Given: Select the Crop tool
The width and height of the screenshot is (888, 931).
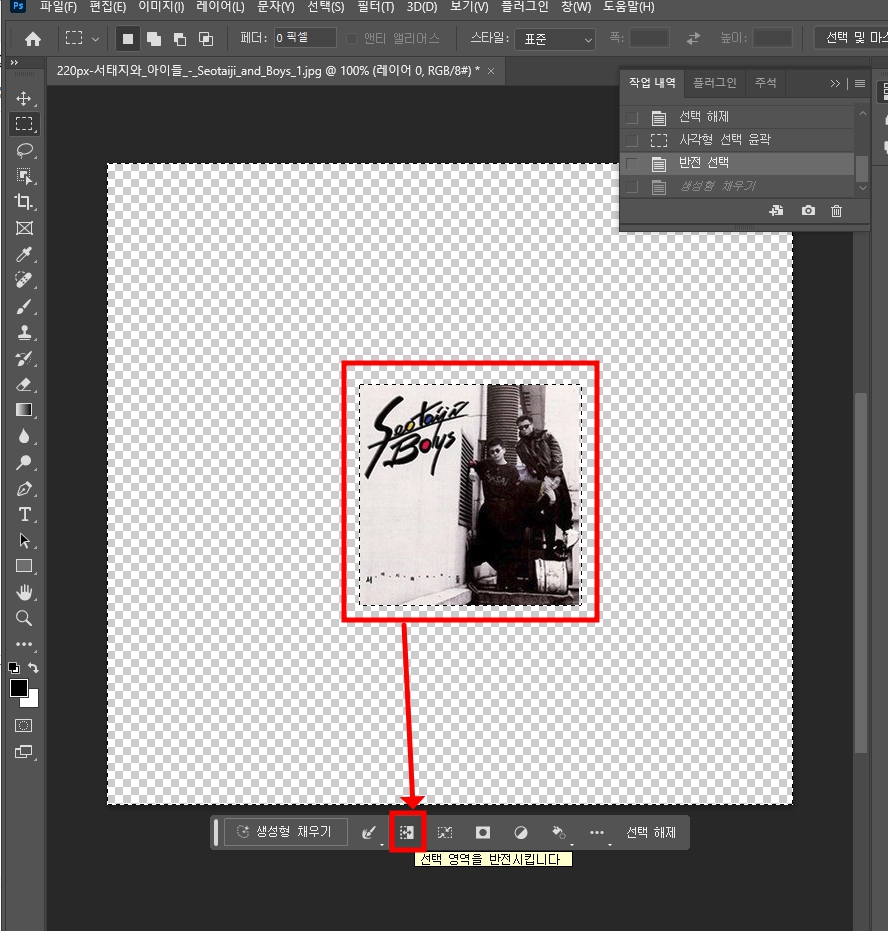Looking at the screenshot, I should click(24, 202).
